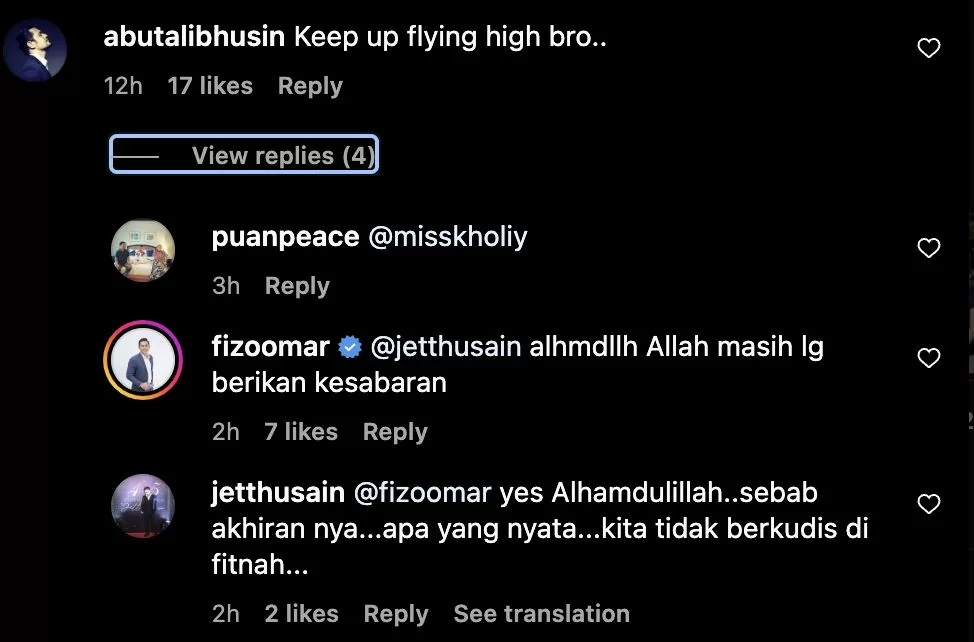The image size is (974, 642).
Task: View the 7 likes on fizoomar's reply
Action: (x=301, y=432)
